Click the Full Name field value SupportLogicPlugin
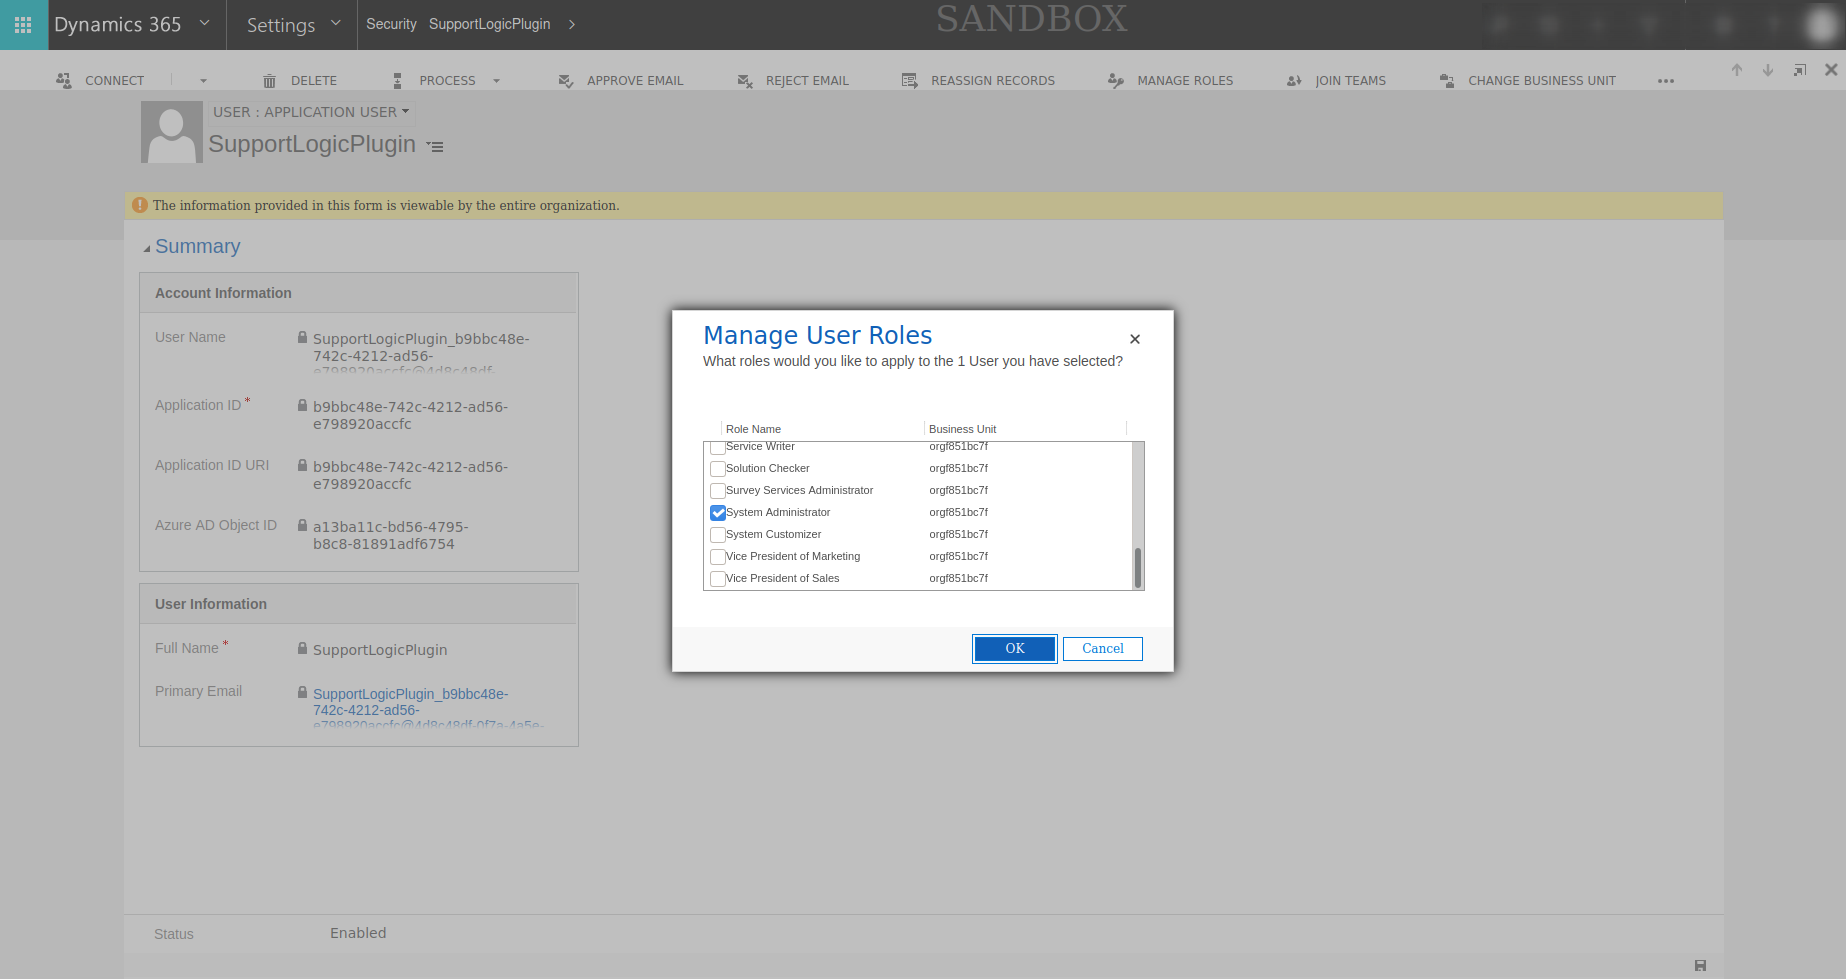Screen dimensions: 1846x979 tap(380, 650)
